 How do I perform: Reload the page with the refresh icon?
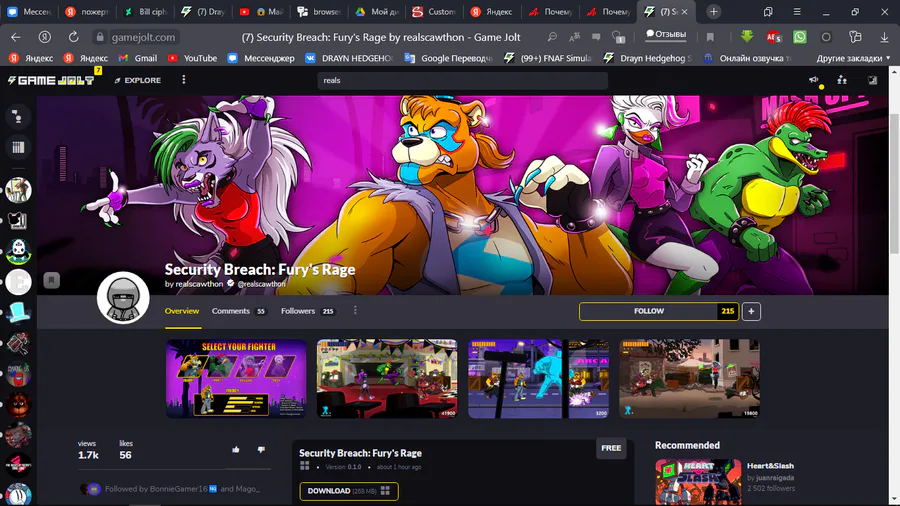pyautogui.click(x=73, y=37)
